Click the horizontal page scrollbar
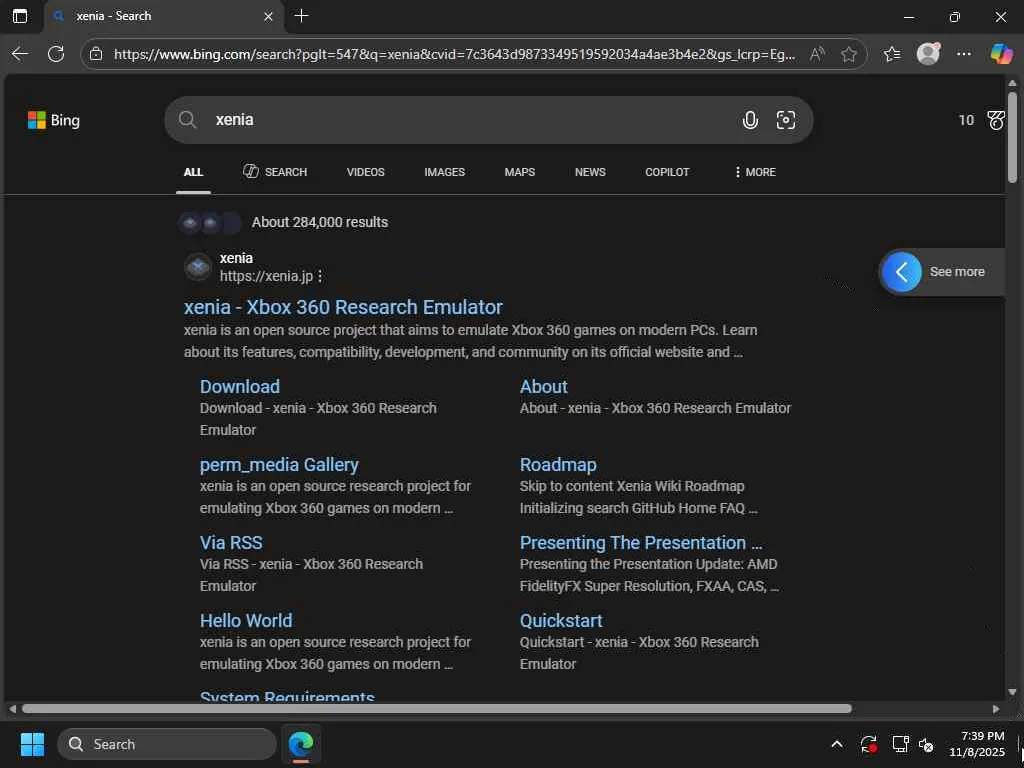This screenshot has width=1024, height=768. click(436, 709)
